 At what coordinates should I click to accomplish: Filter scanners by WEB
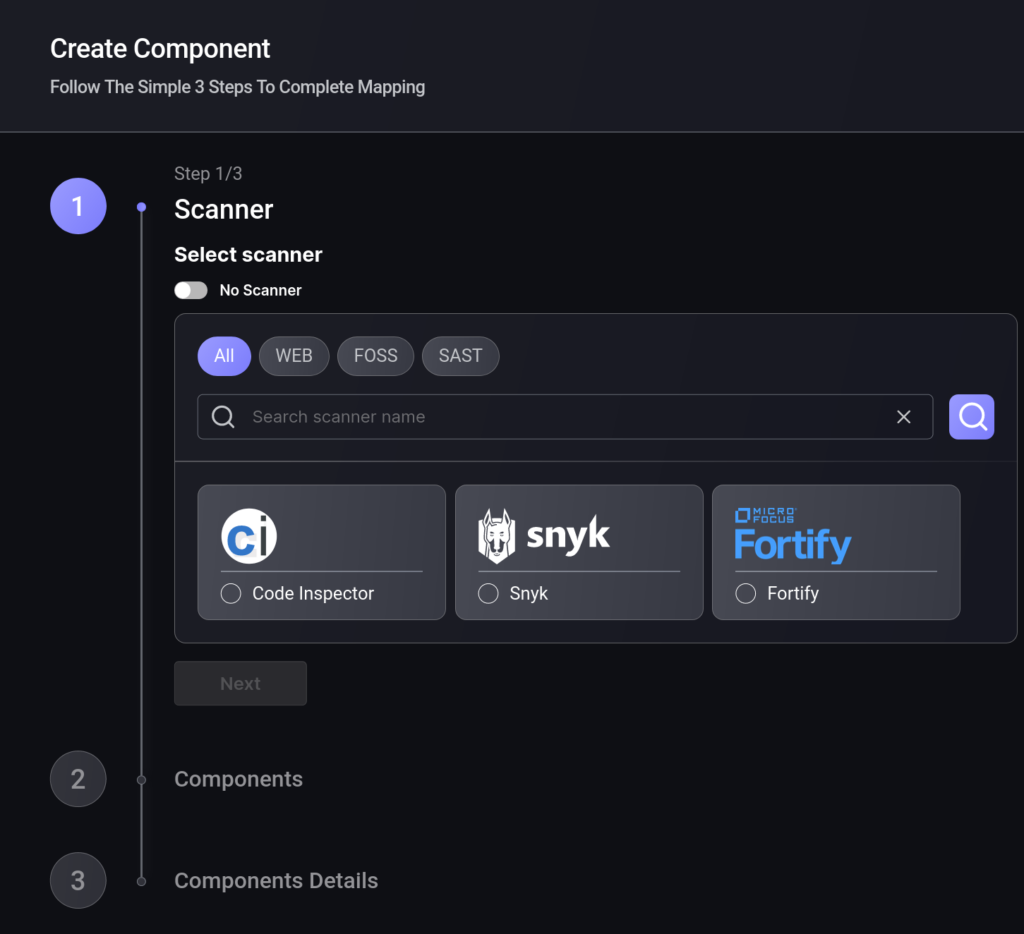(x=294, y=356)
